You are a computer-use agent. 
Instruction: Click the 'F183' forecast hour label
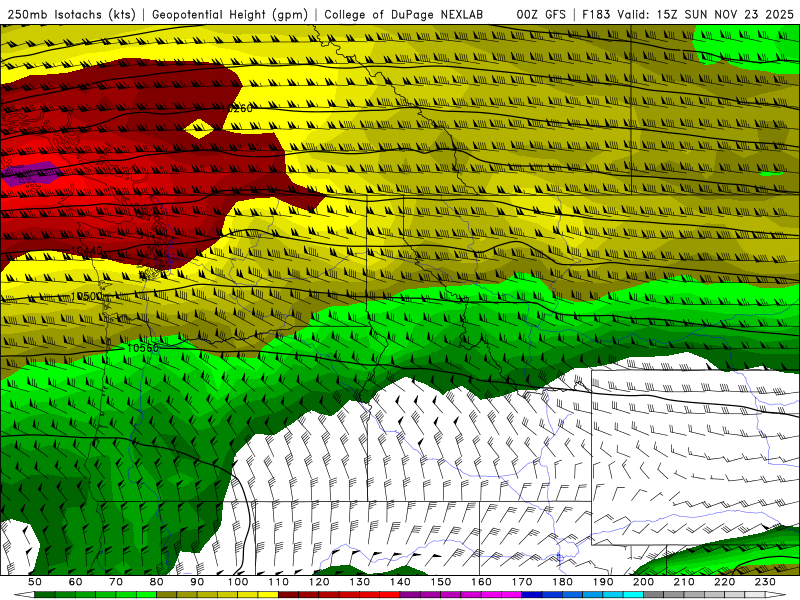(596, 15)
